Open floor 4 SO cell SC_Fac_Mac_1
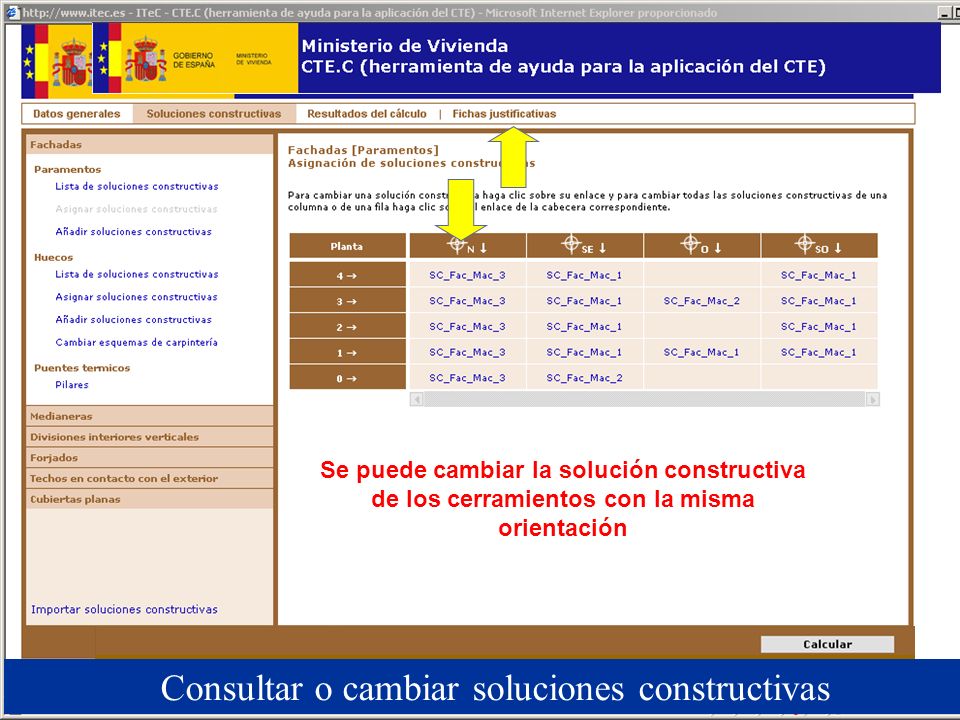Viewport: 960px width, 720px height. [x=819, y=276]
